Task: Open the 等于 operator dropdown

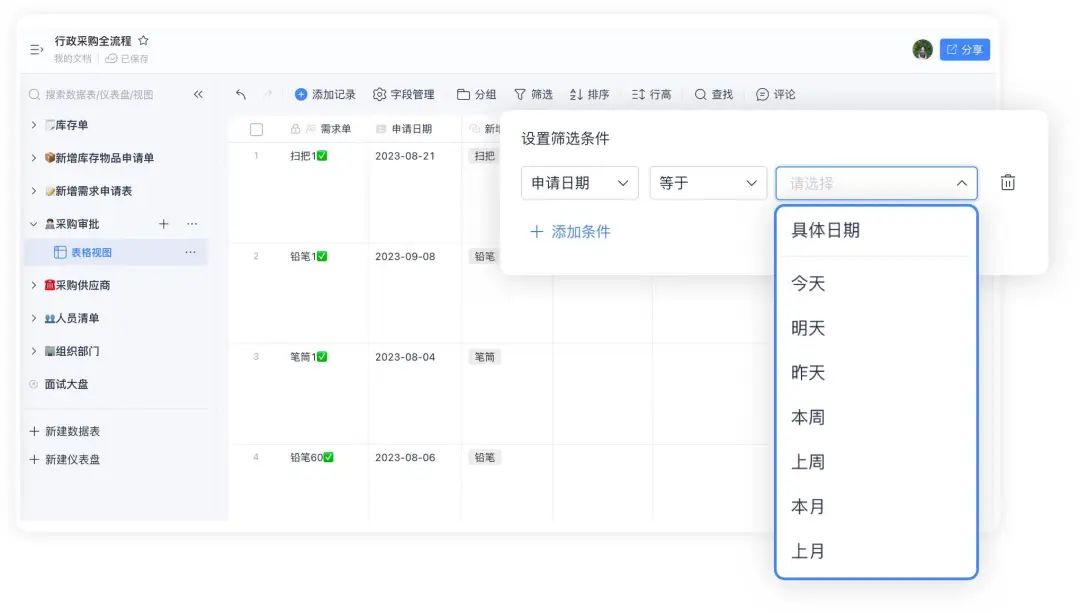Action: pos(708,183)
